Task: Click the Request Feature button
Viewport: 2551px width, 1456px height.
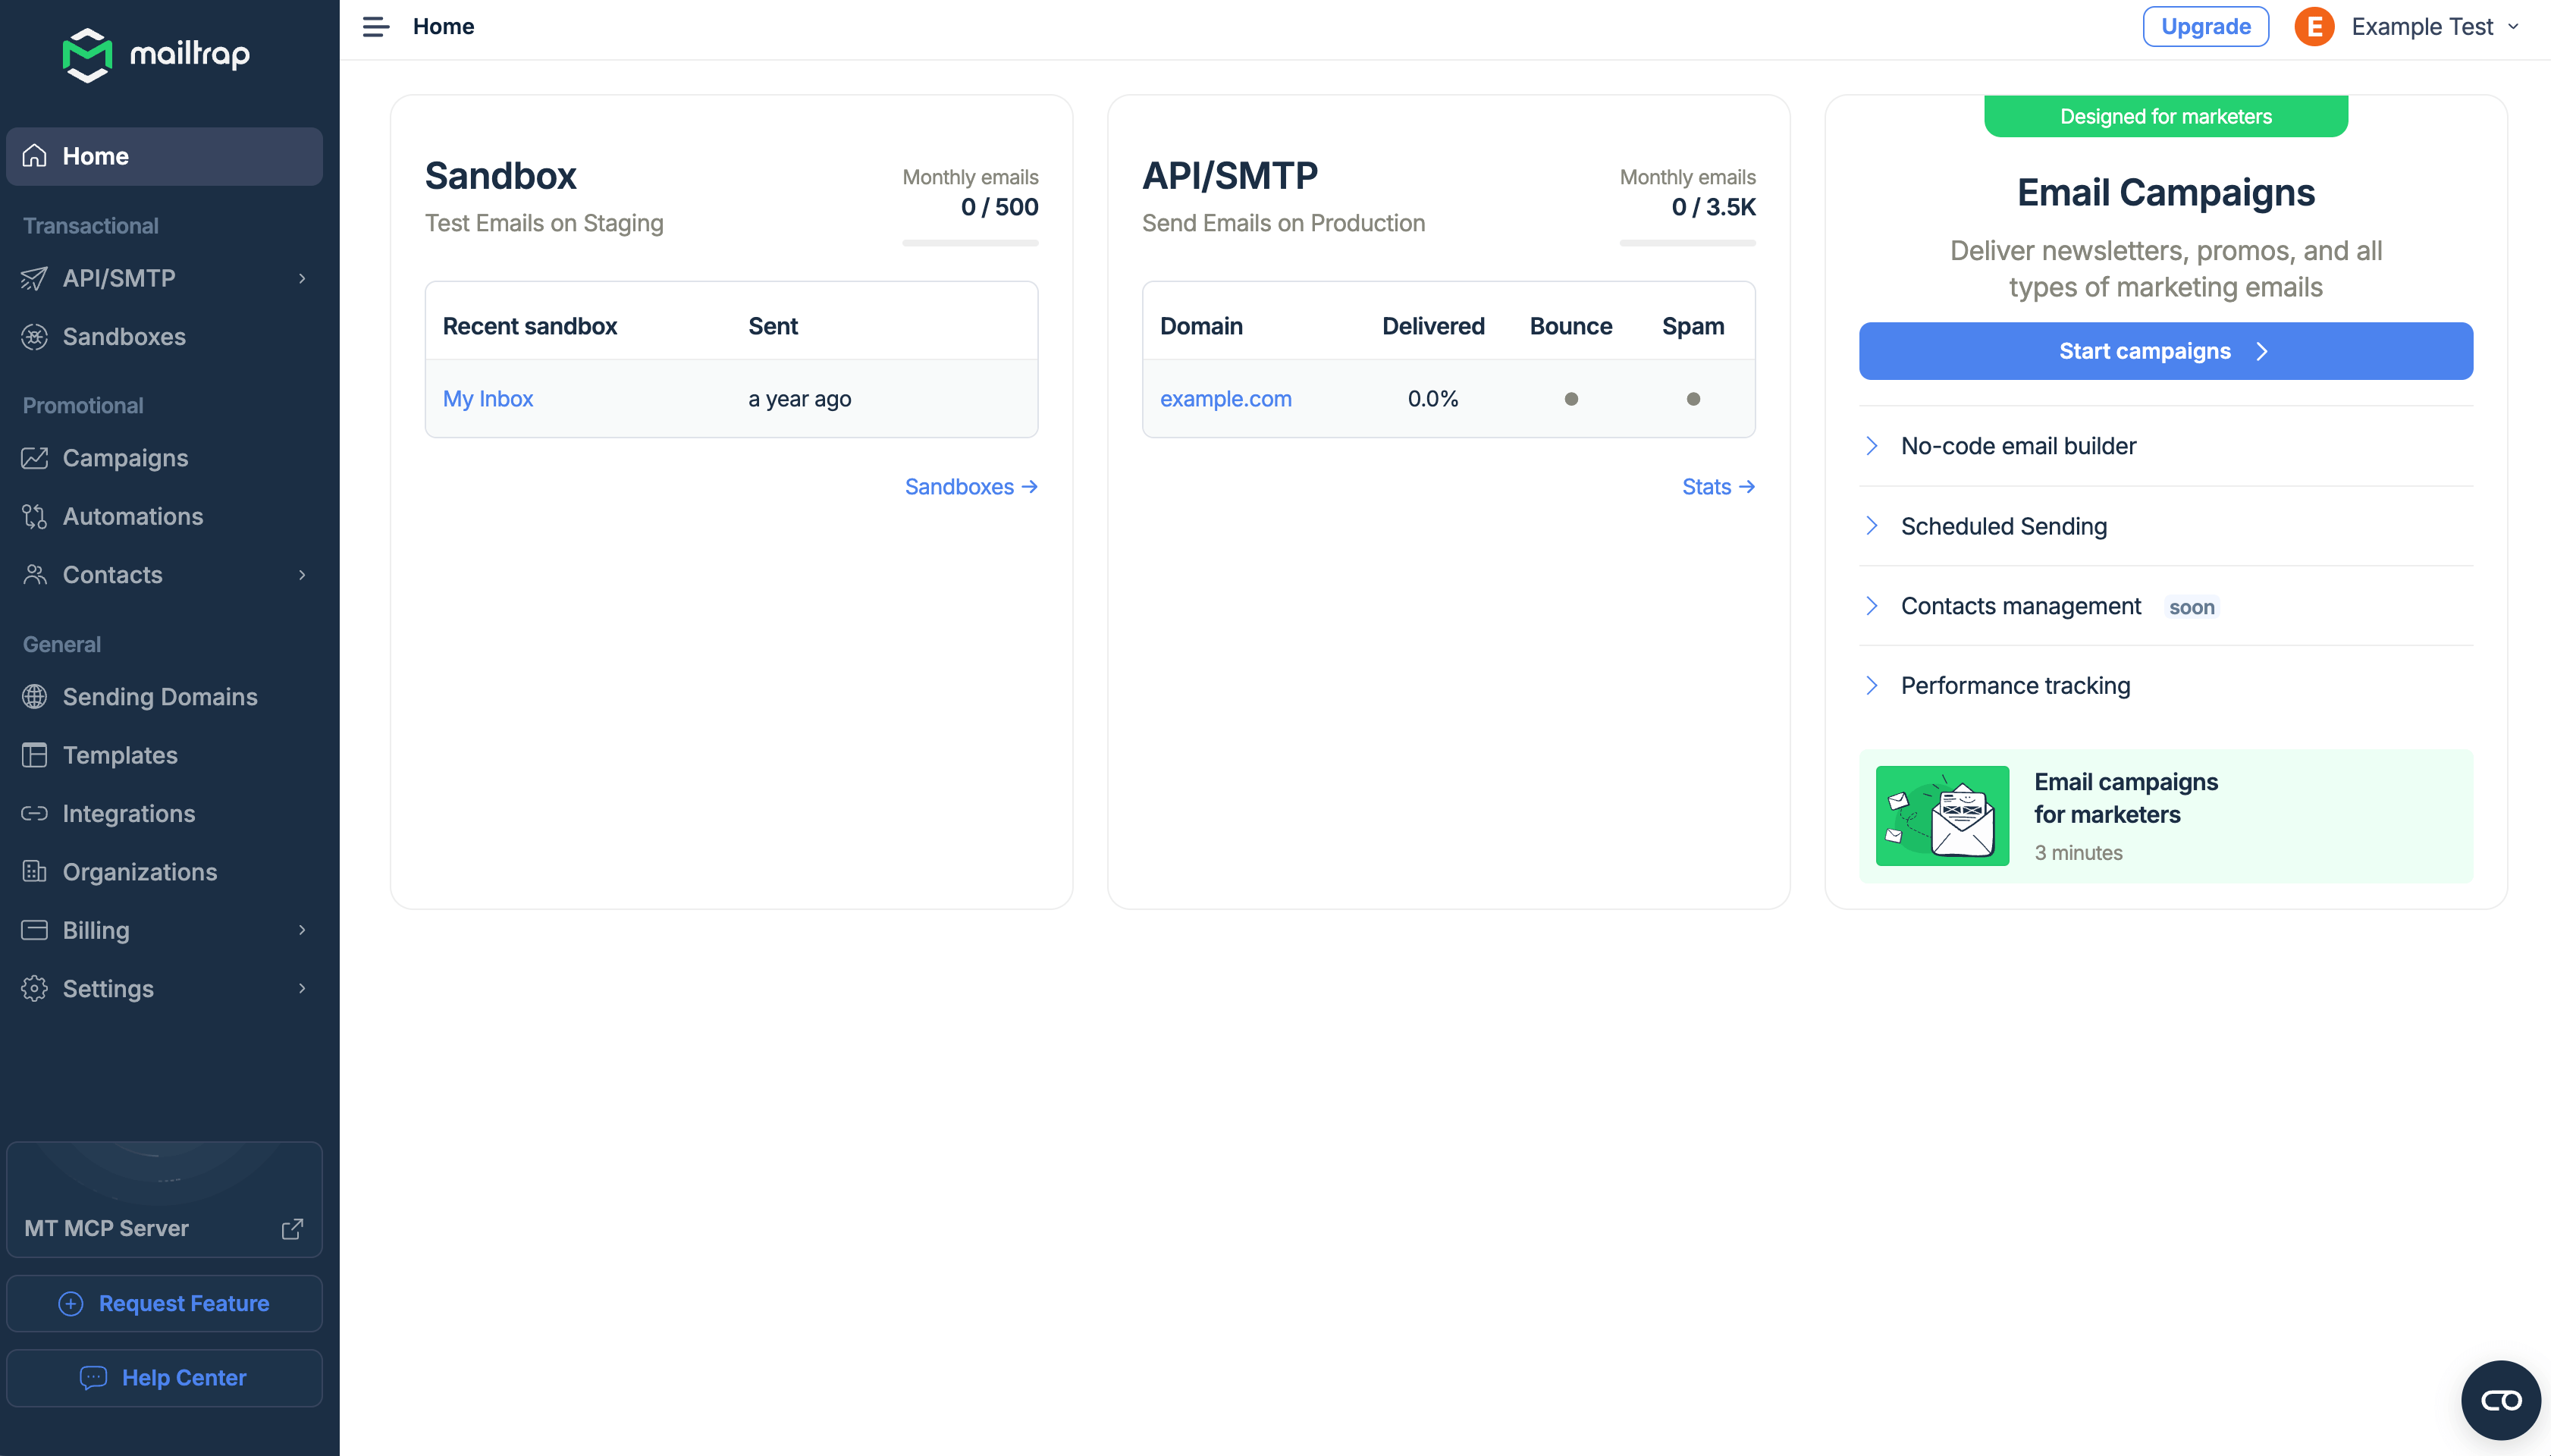Action: [164, 1304]
